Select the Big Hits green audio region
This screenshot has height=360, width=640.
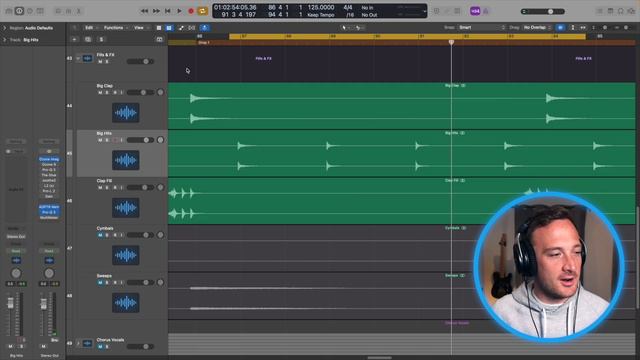pyautogui.click(x=402, y=153)
